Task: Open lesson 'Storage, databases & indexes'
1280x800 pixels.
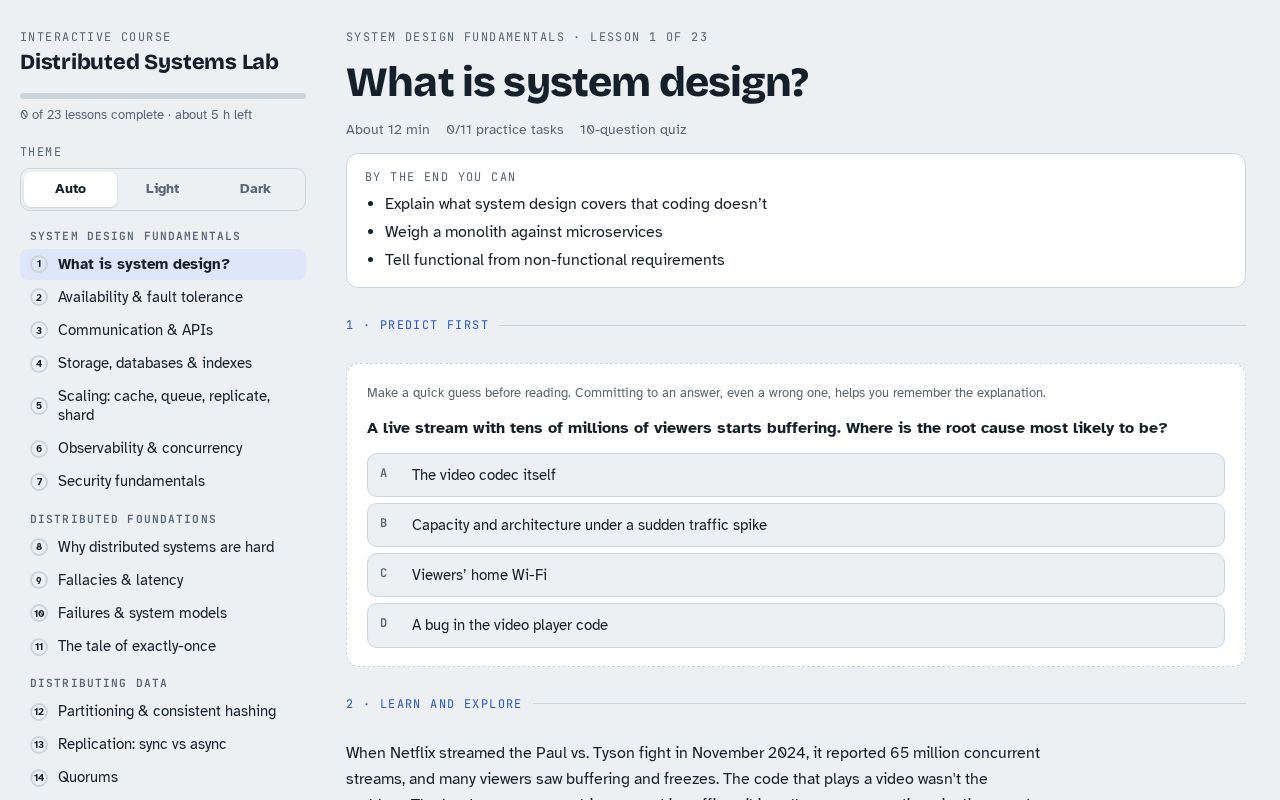Action: click(x=163, y=363)
